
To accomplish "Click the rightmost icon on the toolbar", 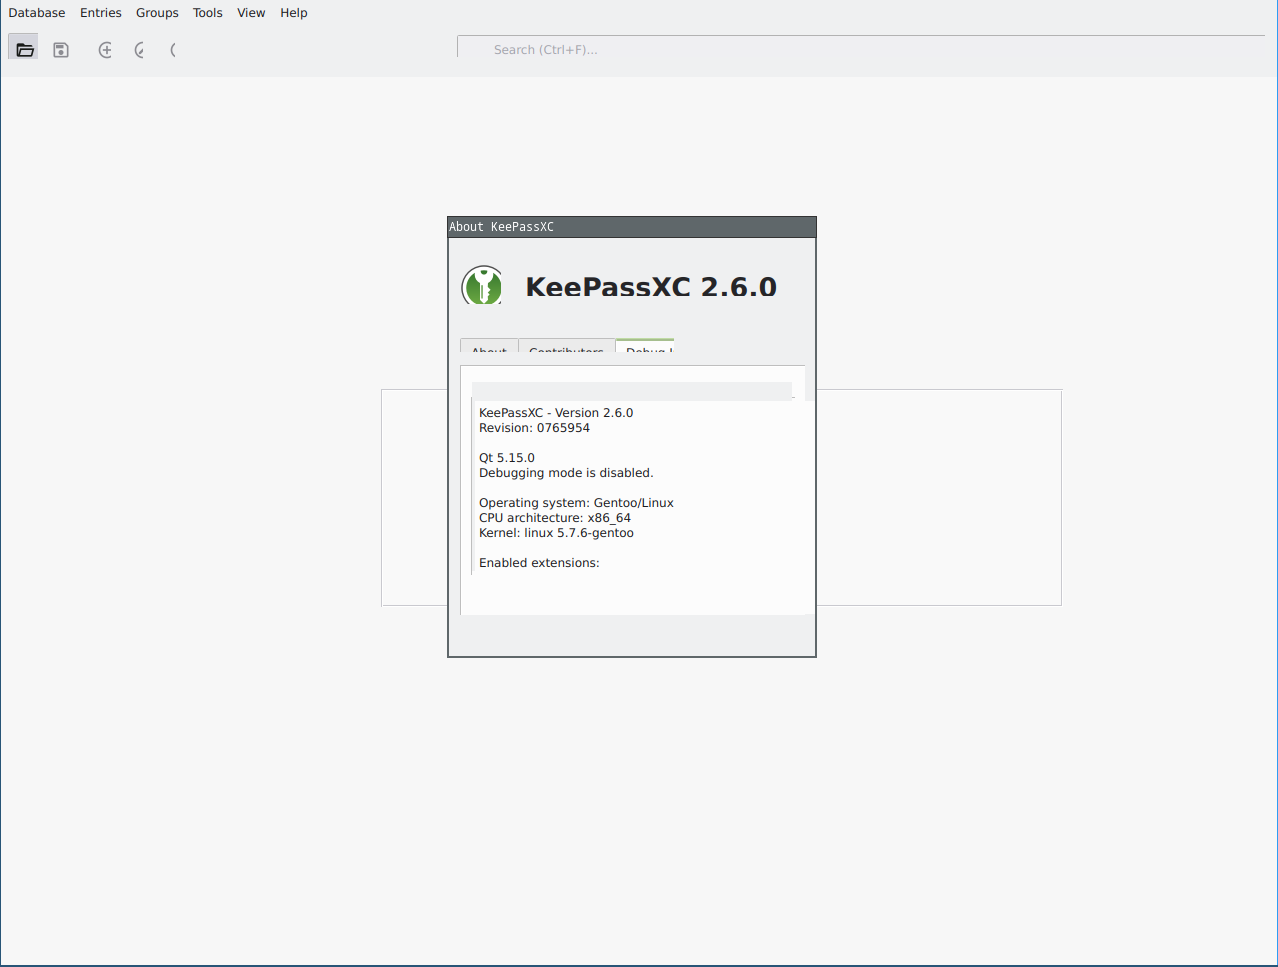I will pyautogui.click(x=172, y=49).
